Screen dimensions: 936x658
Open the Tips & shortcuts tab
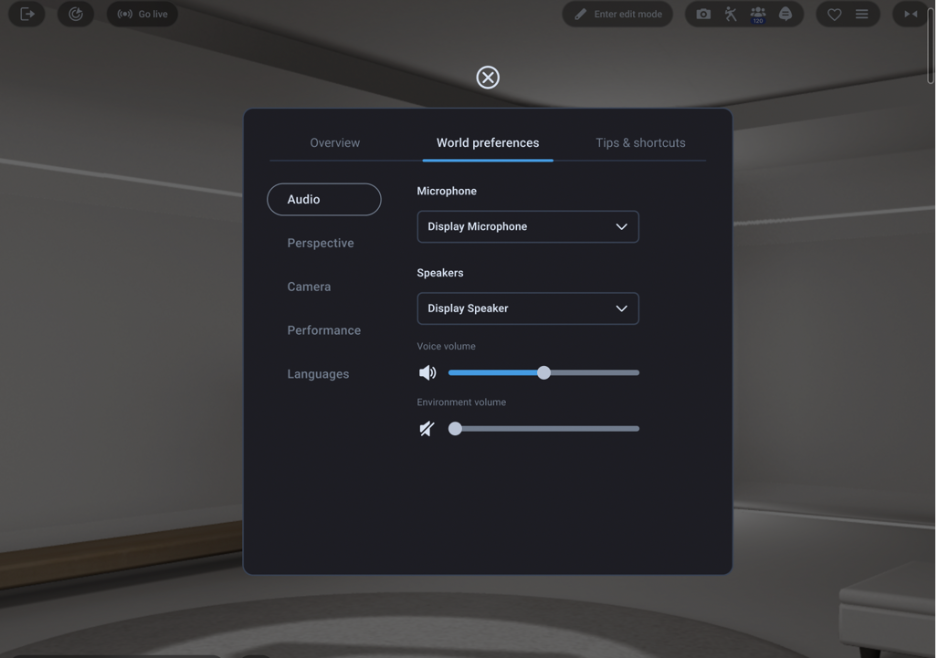(640, 143)
